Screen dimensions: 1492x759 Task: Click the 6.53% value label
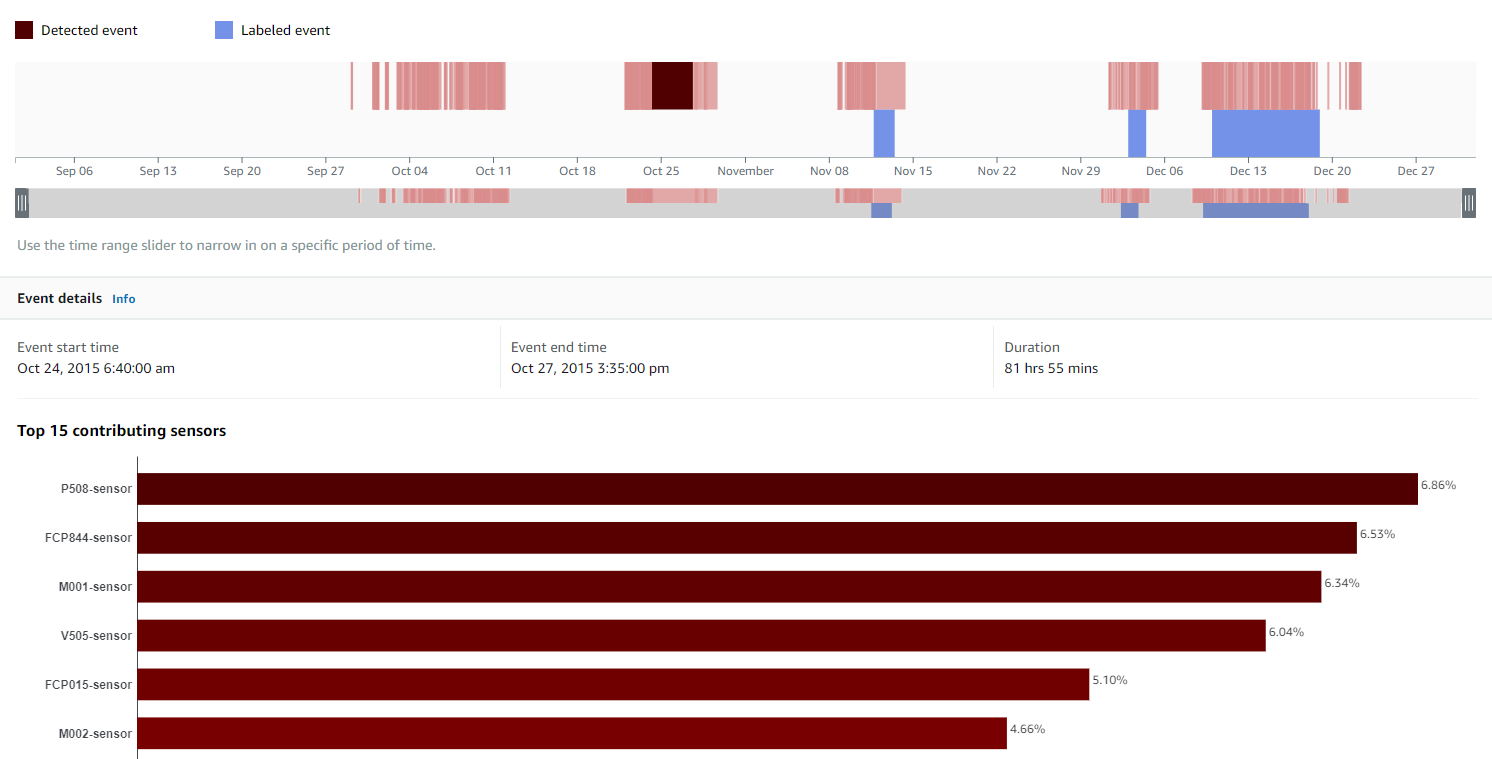point(1377,534)
